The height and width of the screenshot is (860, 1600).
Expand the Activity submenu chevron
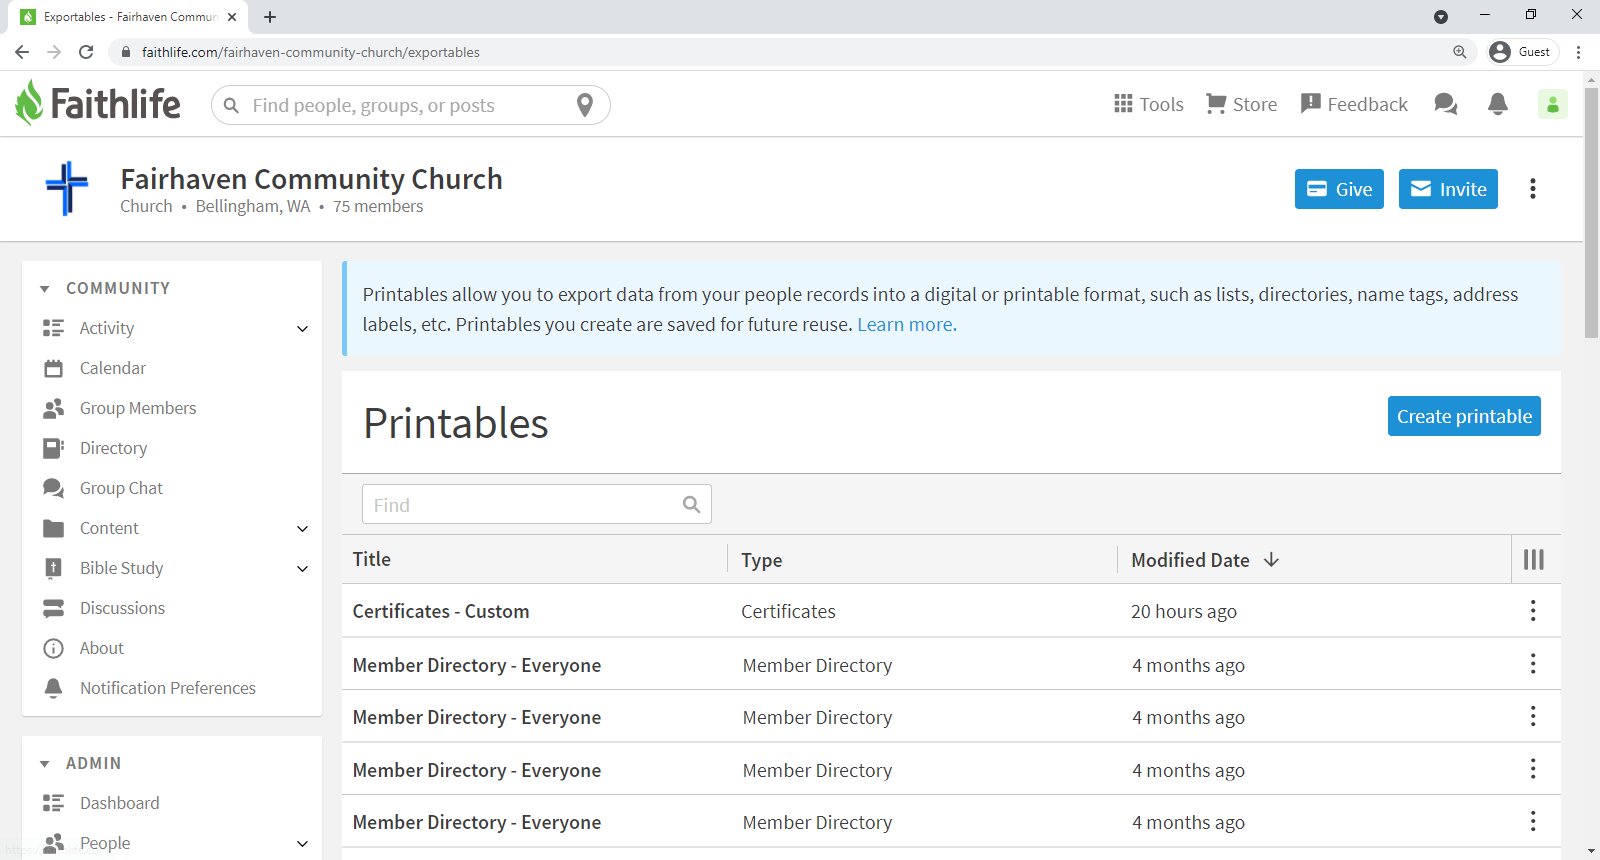(x=303, y=329)
